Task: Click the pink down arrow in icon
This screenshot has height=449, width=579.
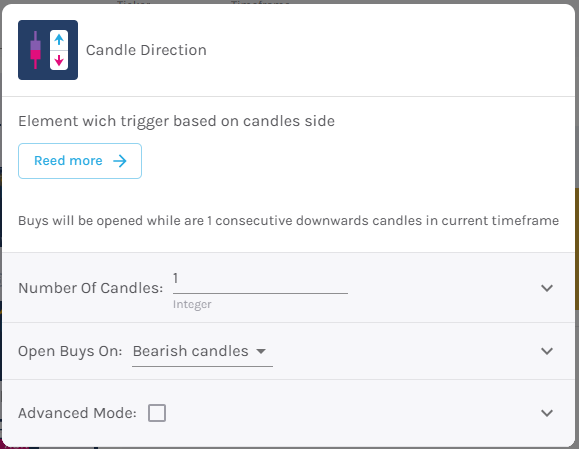Action: click(59, 60)
